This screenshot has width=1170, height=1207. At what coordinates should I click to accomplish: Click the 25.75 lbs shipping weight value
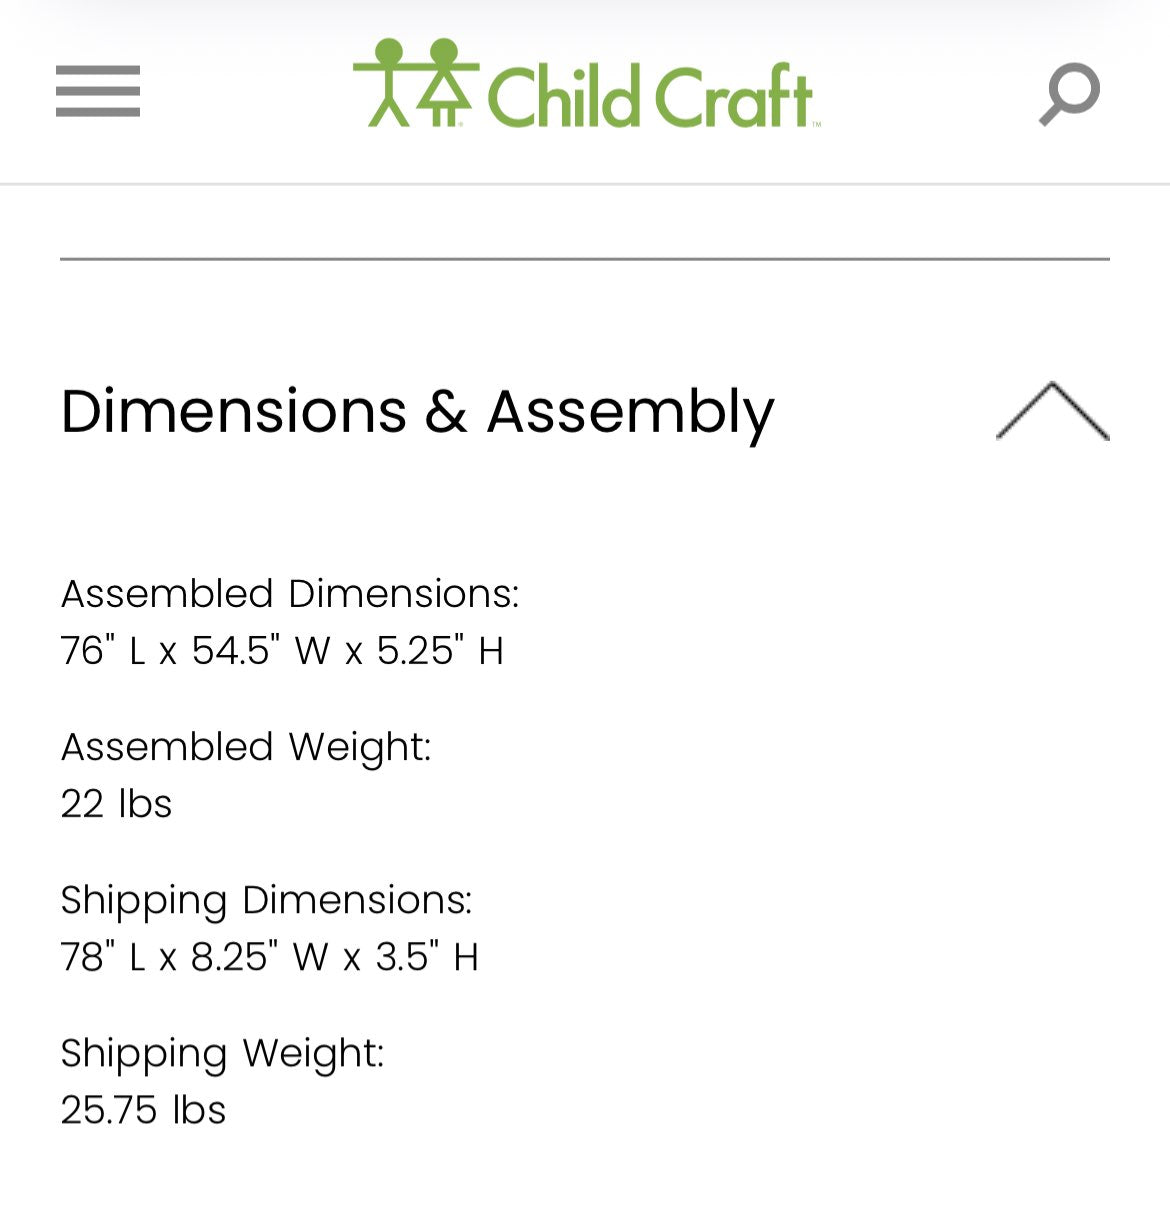pyautogui.click(x=143, y=1110)
